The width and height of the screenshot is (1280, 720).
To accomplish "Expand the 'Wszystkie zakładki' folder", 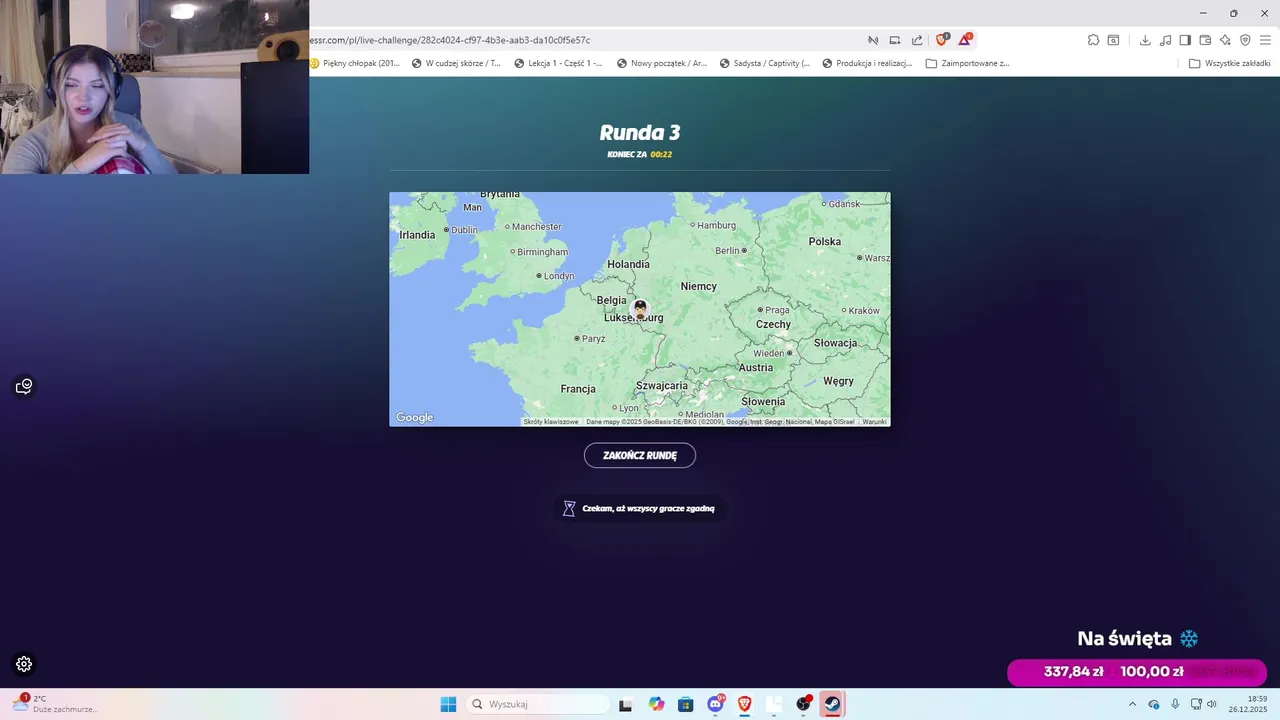I will click(x=1230, y=63).
